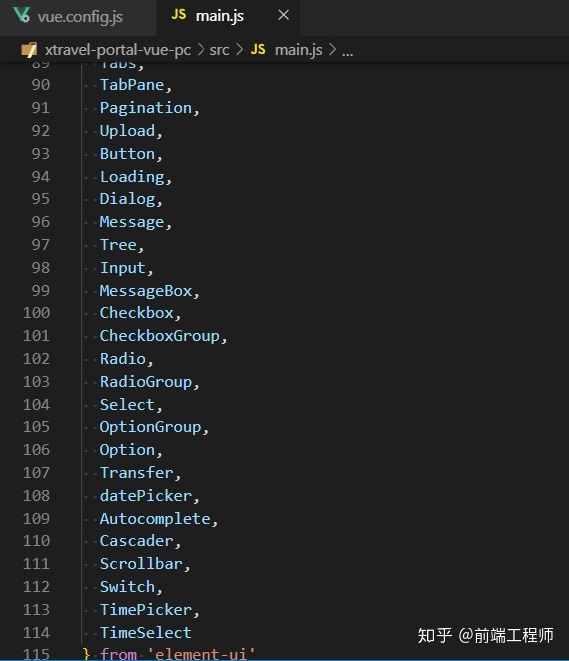Click the from keyword on line 115

pos(118,654)
